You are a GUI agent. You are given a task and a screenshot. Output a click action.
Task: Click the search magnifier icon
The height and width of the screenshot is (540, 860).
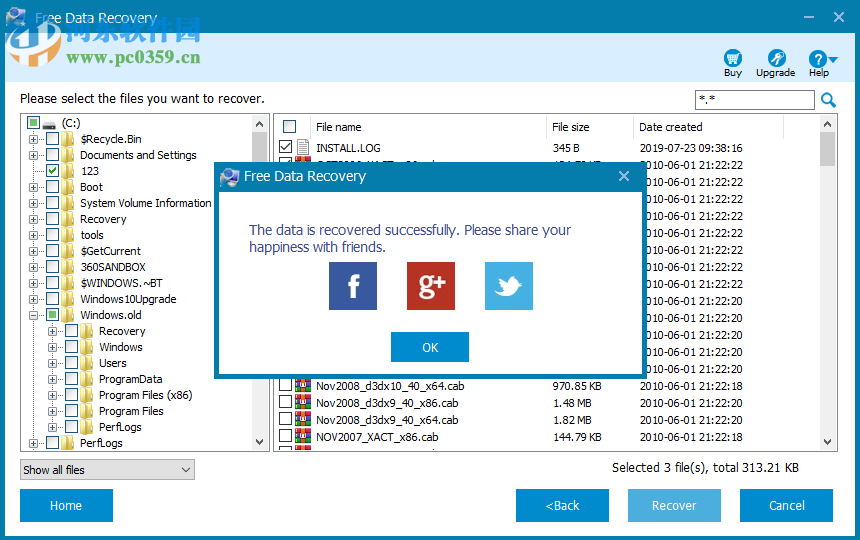pyautogui.click(x=828, y=100)
